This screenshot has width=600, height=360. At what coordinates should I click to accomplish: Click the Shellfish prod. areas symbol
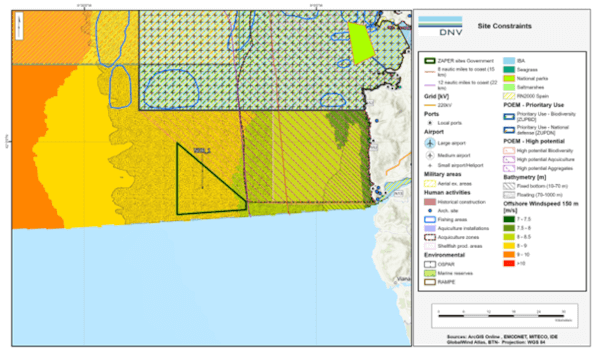pos(430,246)
